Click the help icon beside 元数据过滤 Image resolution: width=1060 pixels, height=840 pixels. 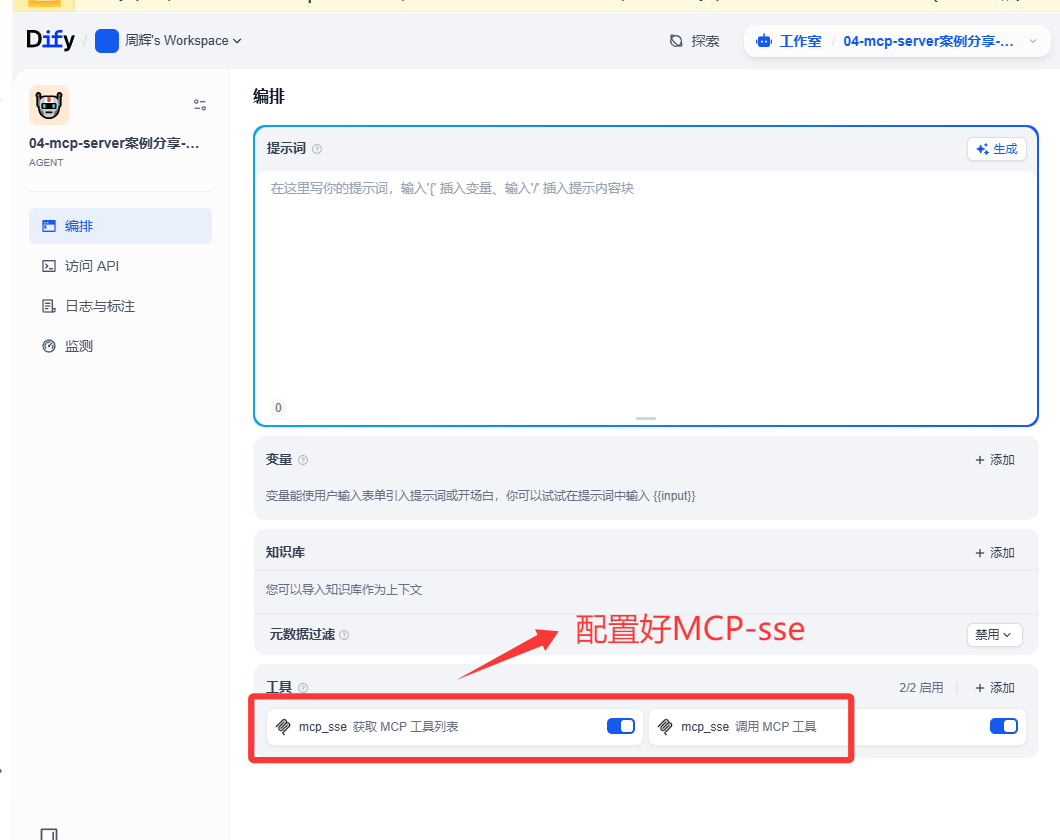344,635
